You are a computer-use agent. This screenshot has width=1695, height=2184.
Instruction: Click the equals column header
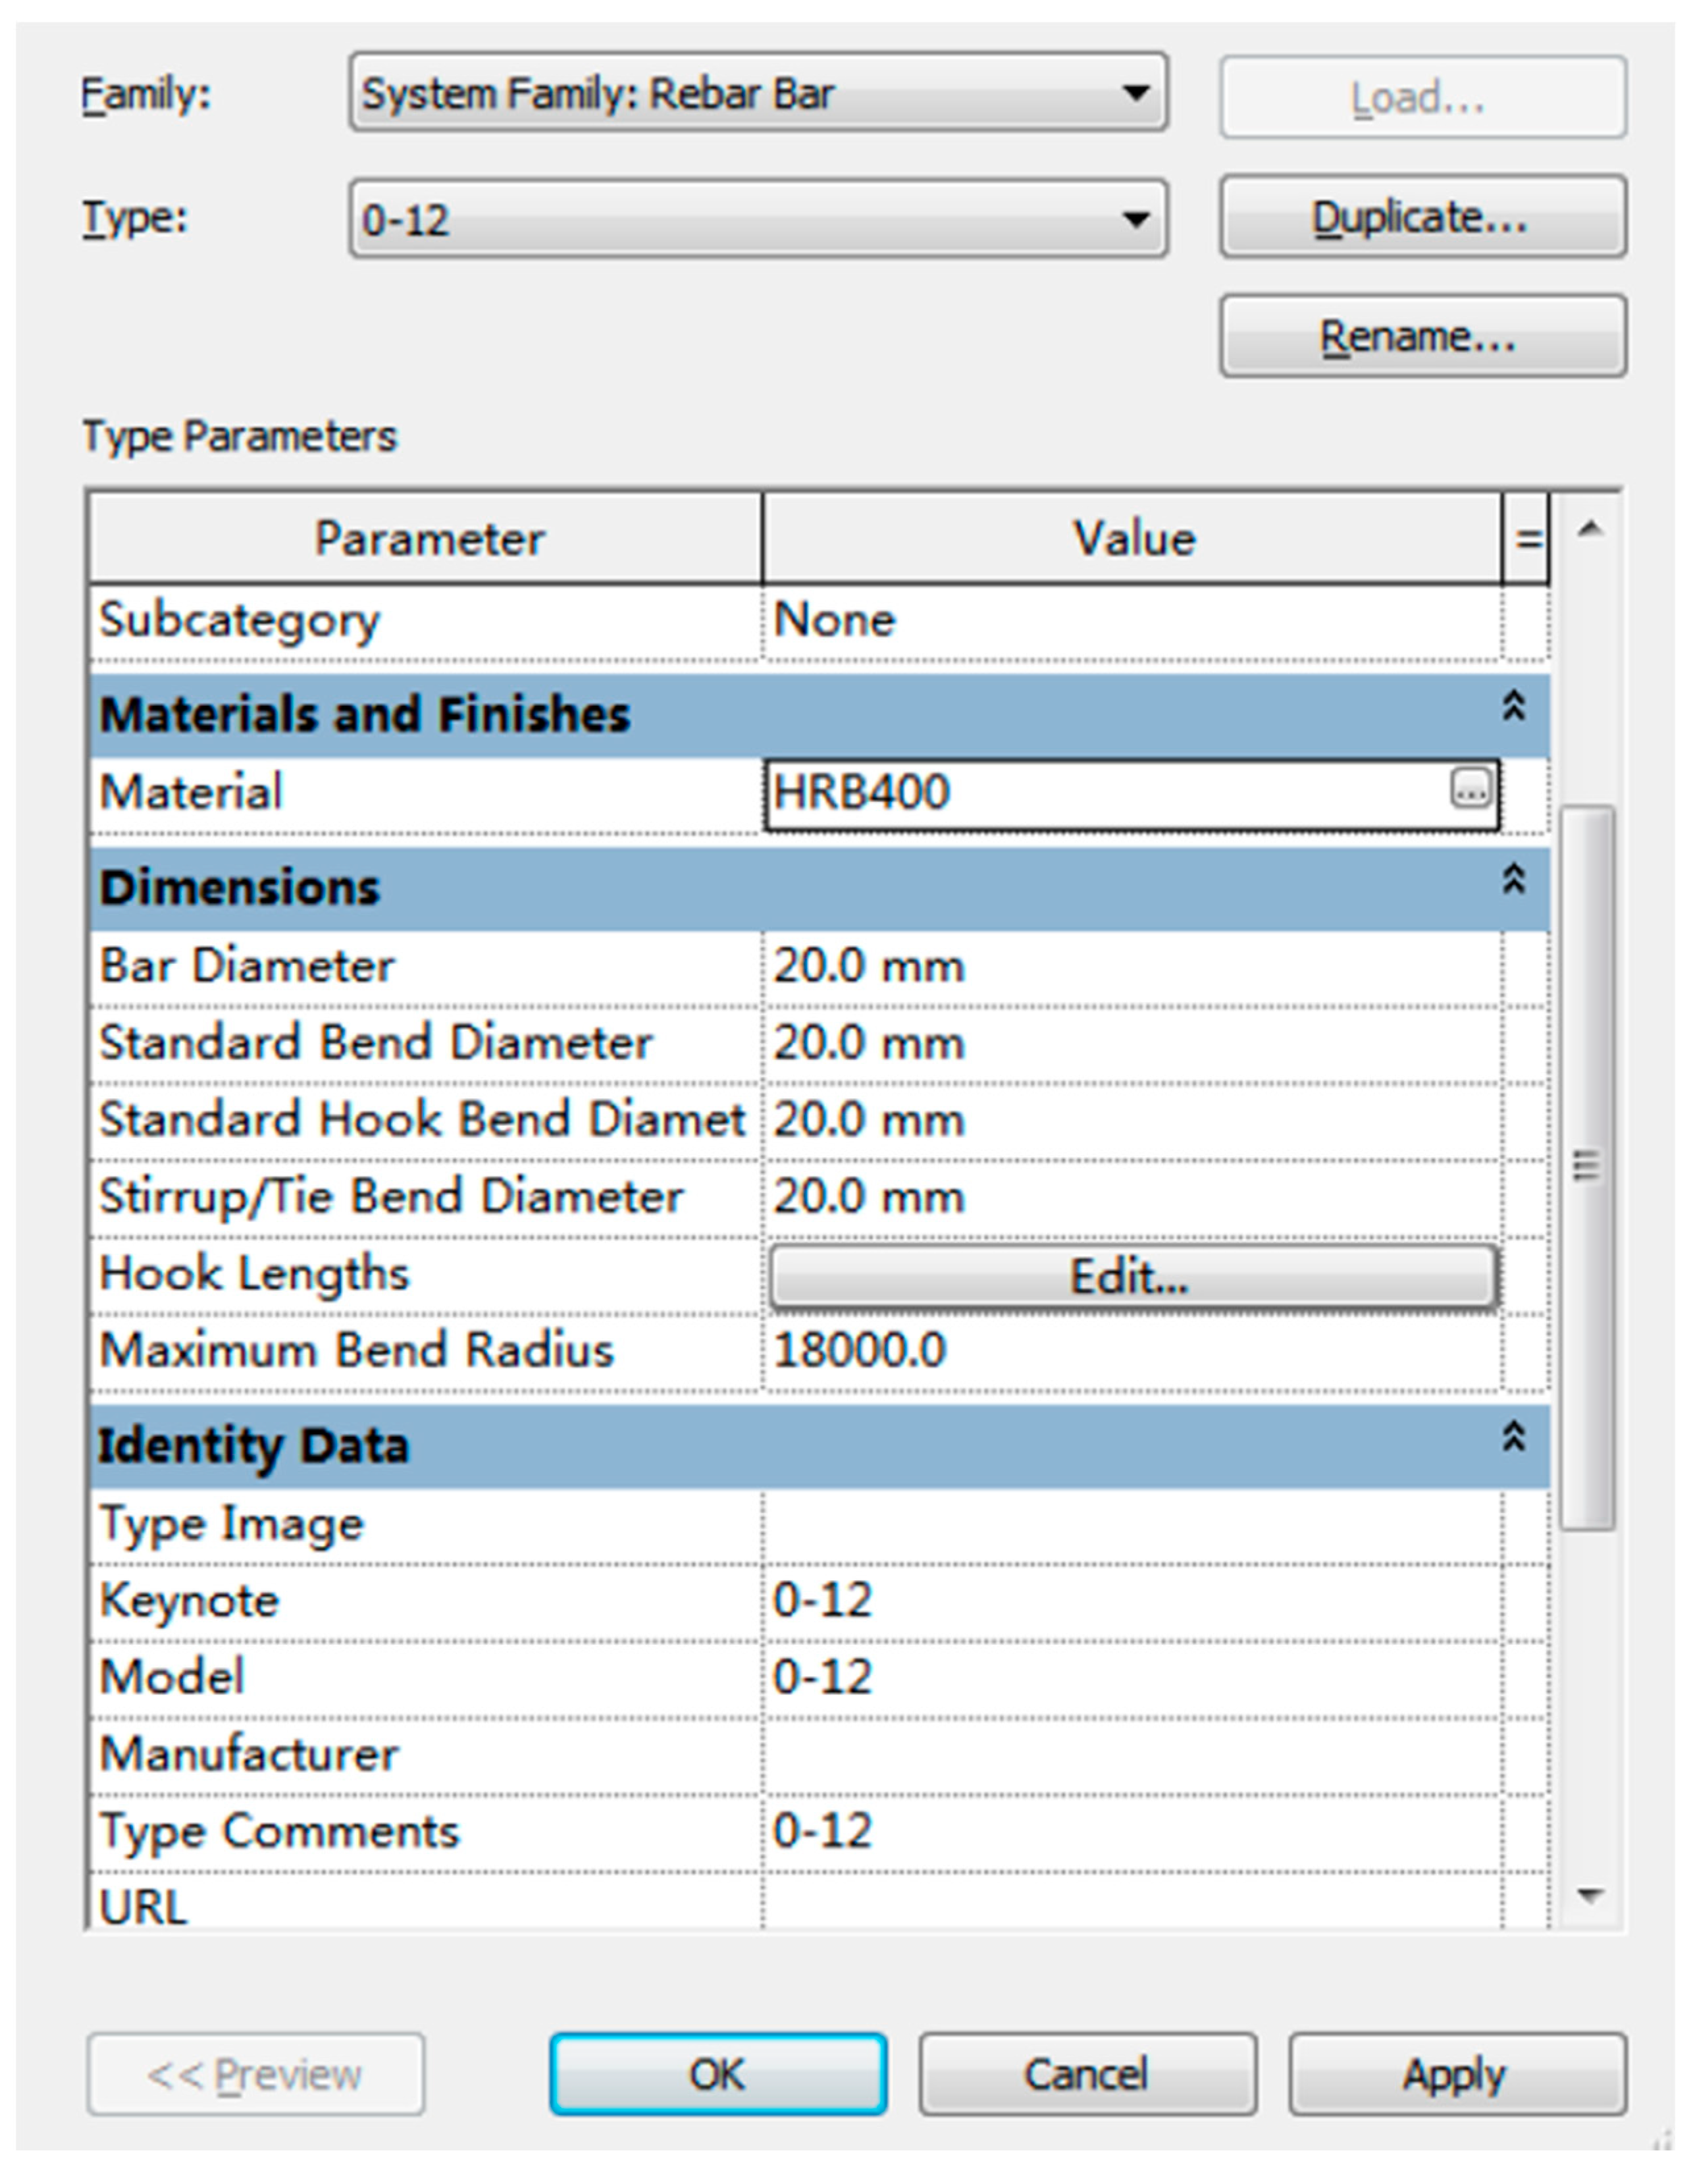1526,539
